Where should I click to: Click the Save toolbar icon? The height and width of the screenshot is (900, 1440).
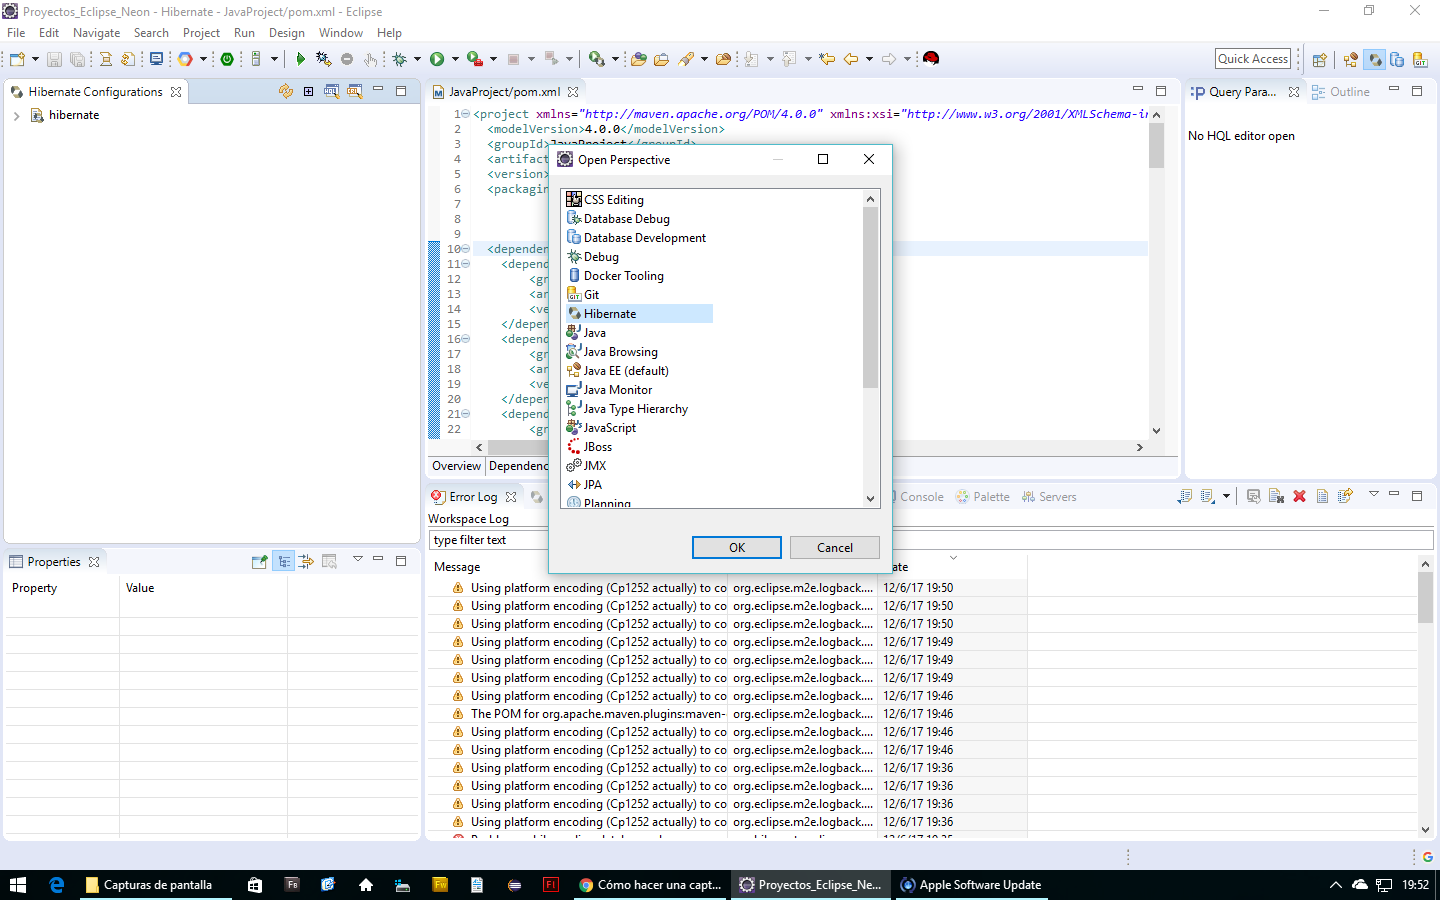54,59
